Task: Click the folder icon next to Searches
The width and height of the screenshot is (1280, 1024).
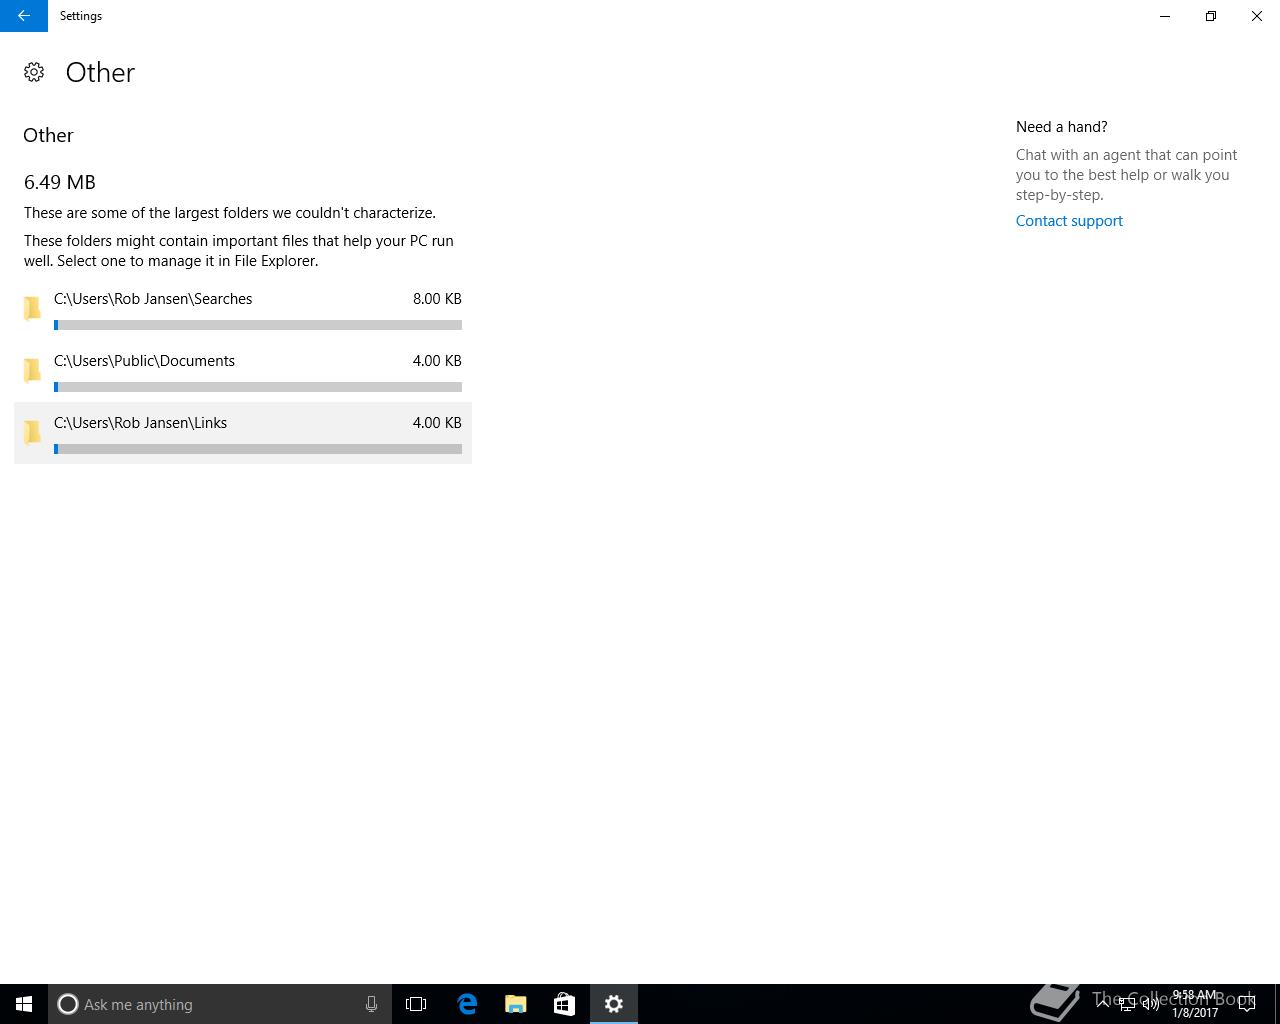Action: point(32,308)
